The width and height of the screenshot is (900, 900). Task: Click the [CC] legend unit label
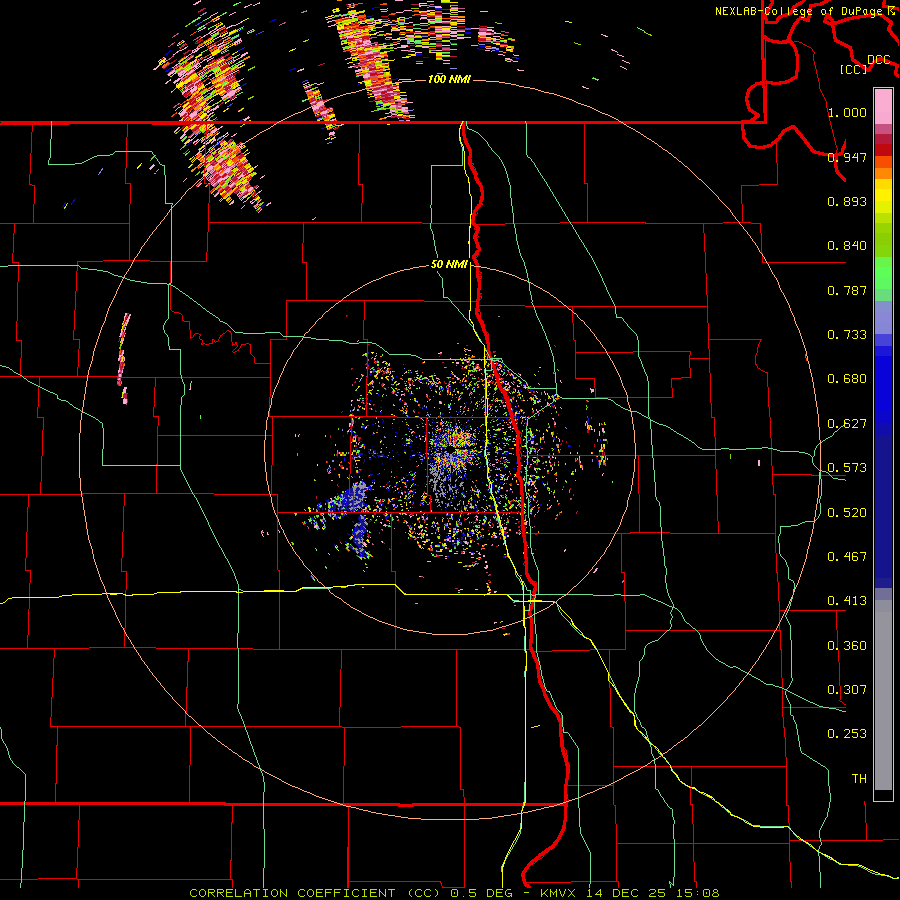(x=853, y=69)
